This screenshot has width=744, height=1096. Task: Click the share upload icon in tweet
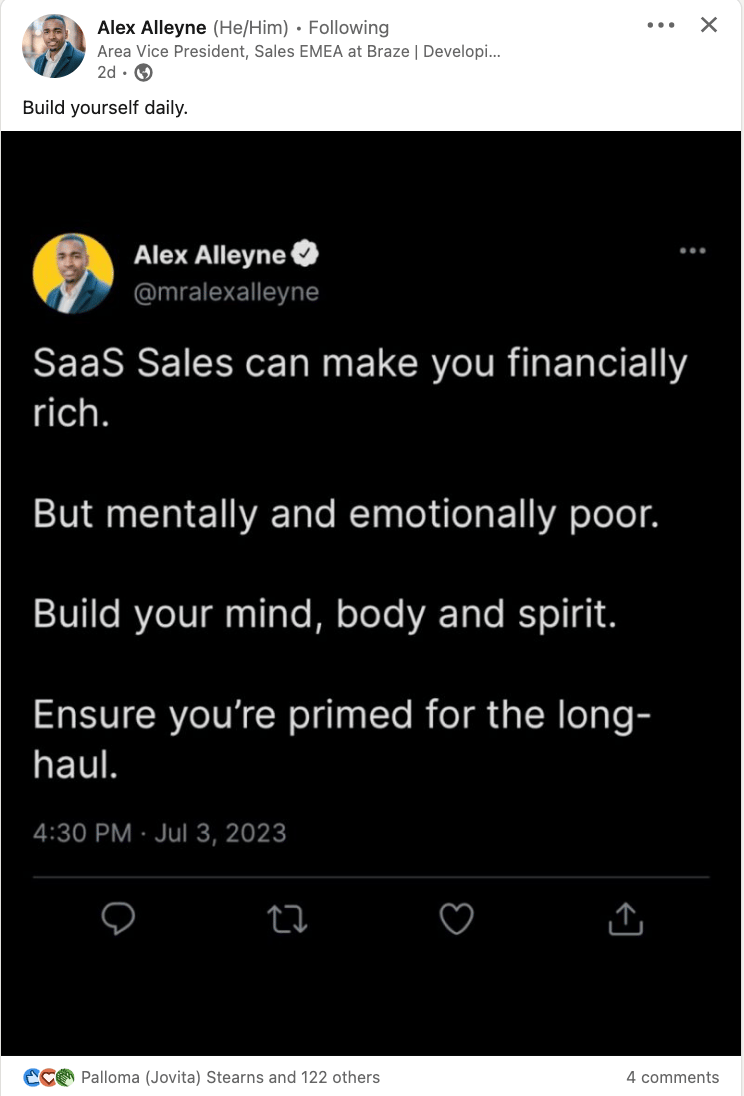click(625, 918)
